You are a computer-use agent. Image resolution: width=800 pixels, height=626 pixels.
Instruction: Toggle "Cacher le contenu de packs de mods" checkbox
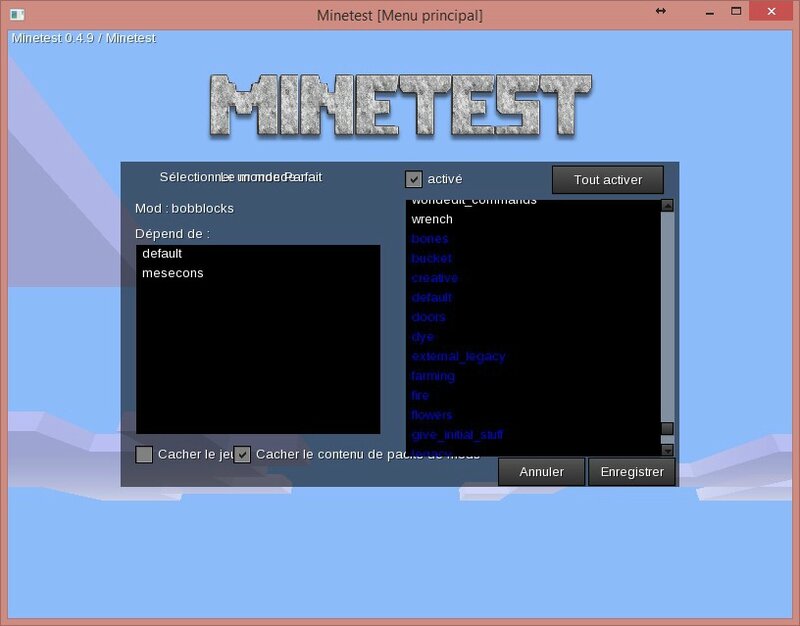pyautogui.click(x=242, y=455)
